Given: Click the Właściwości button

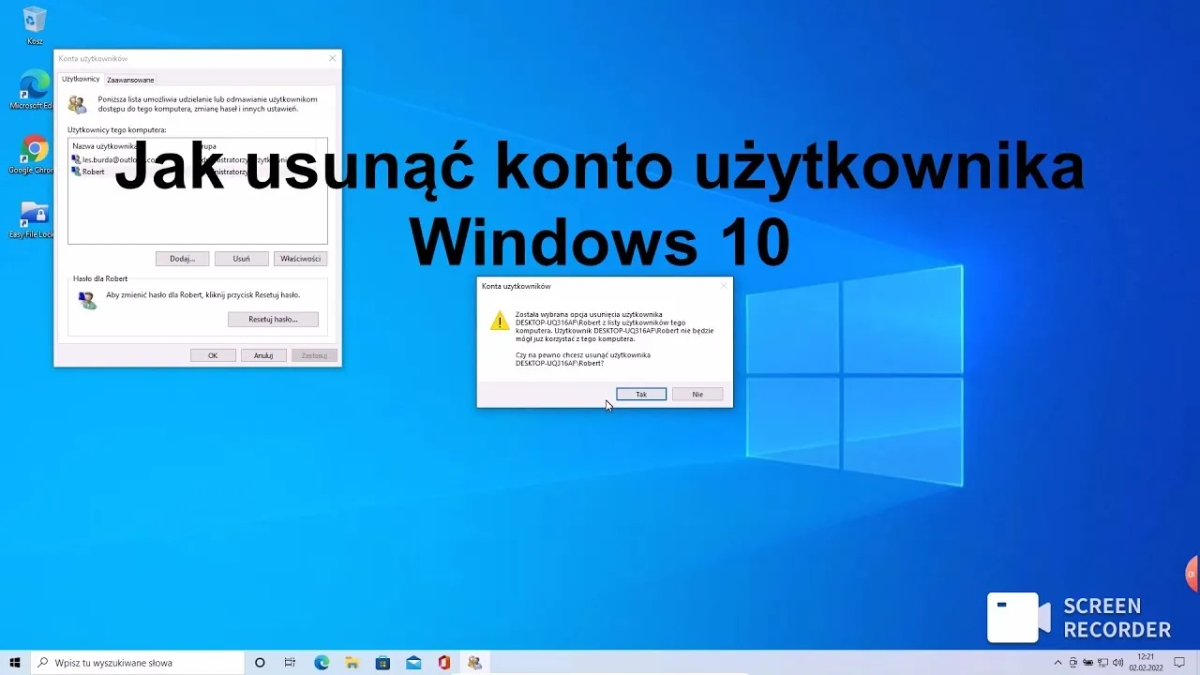Looking at the screenshot, I should (300, 258).
